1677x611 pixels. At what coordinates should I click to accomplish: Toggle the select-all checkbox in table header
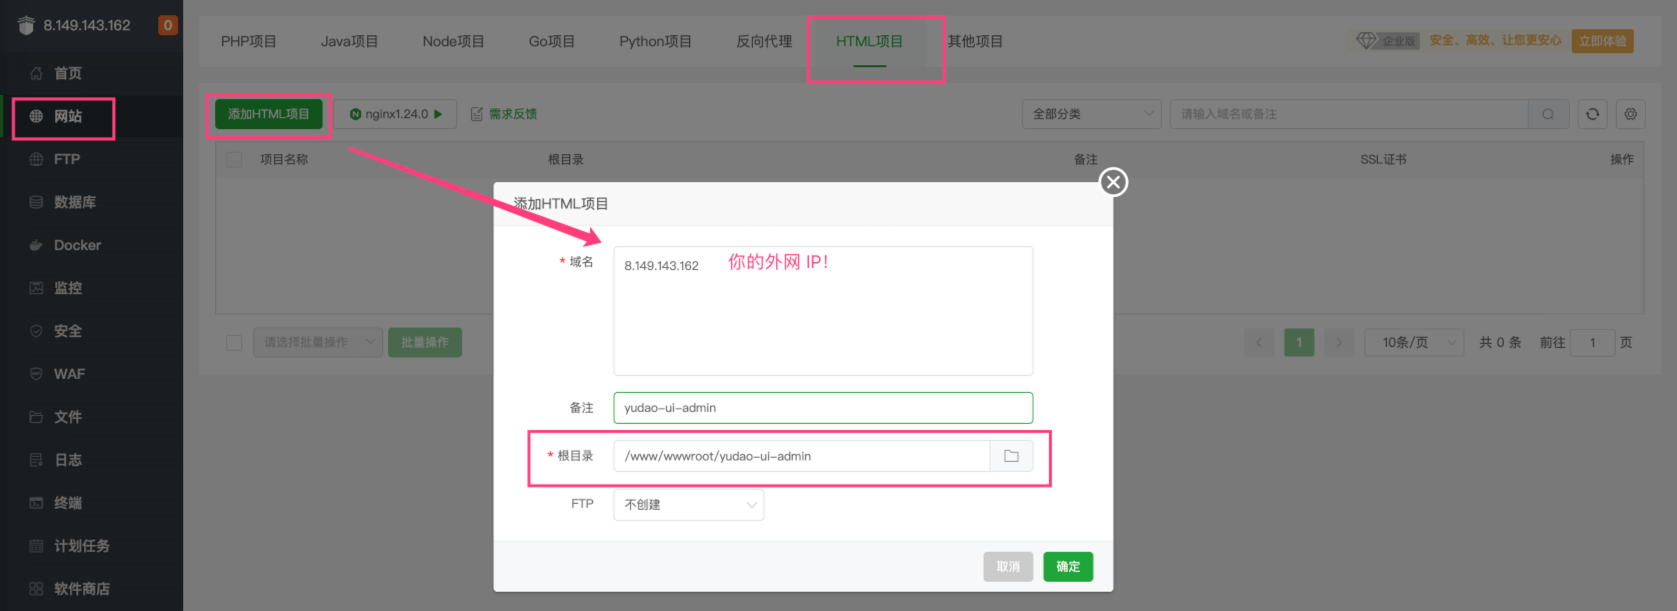[x=234, y=160]
